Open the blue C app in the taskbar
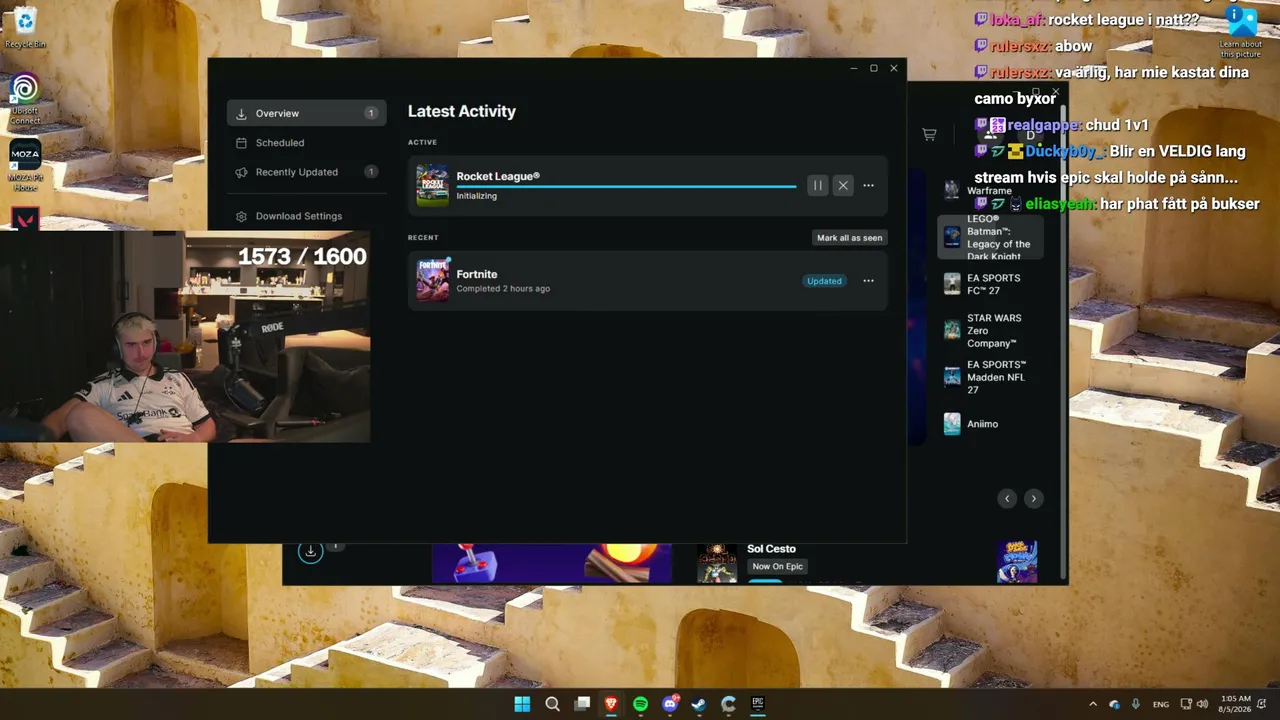Viewport: 1280px width, 720px height. tap(729, 704)
